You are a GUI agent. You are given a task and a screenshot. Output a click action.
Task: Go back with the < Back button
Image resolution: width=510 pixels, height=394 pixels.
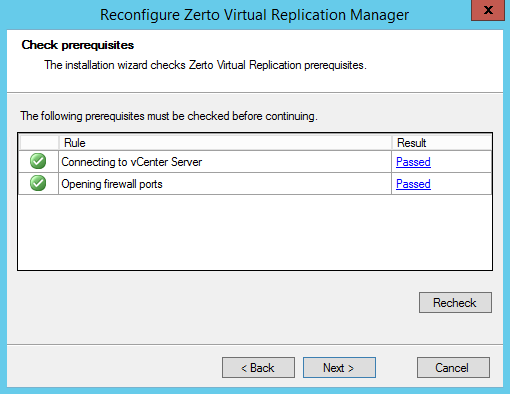pos(258,368)
